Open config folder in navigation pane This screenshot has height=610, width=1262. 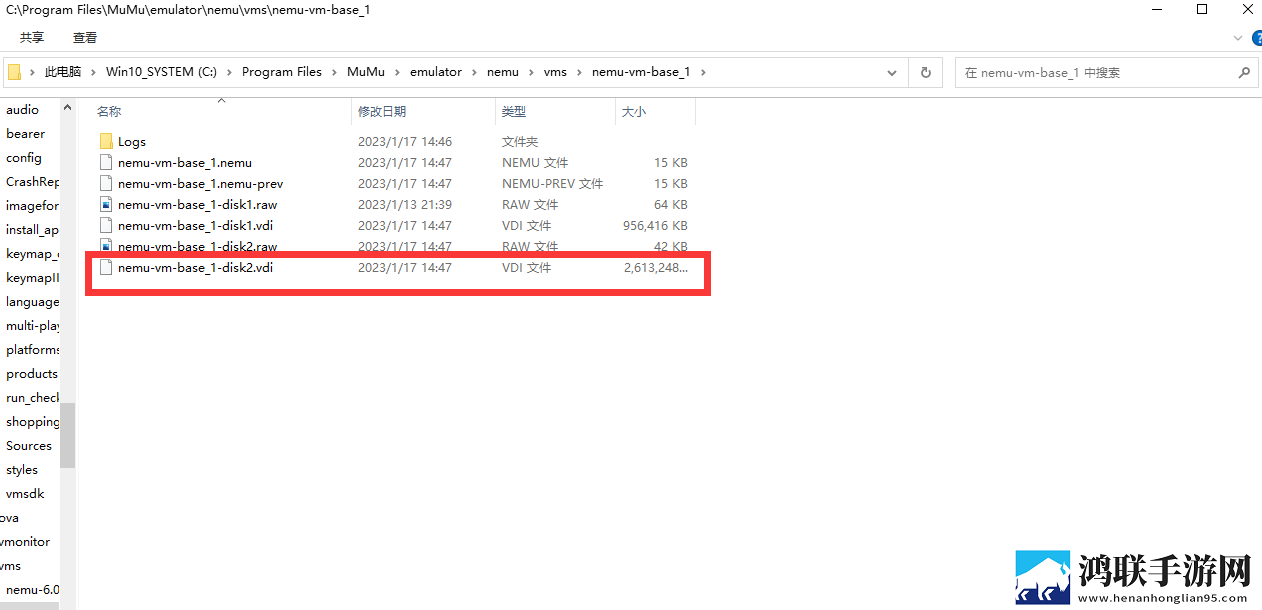click(24, 158)
